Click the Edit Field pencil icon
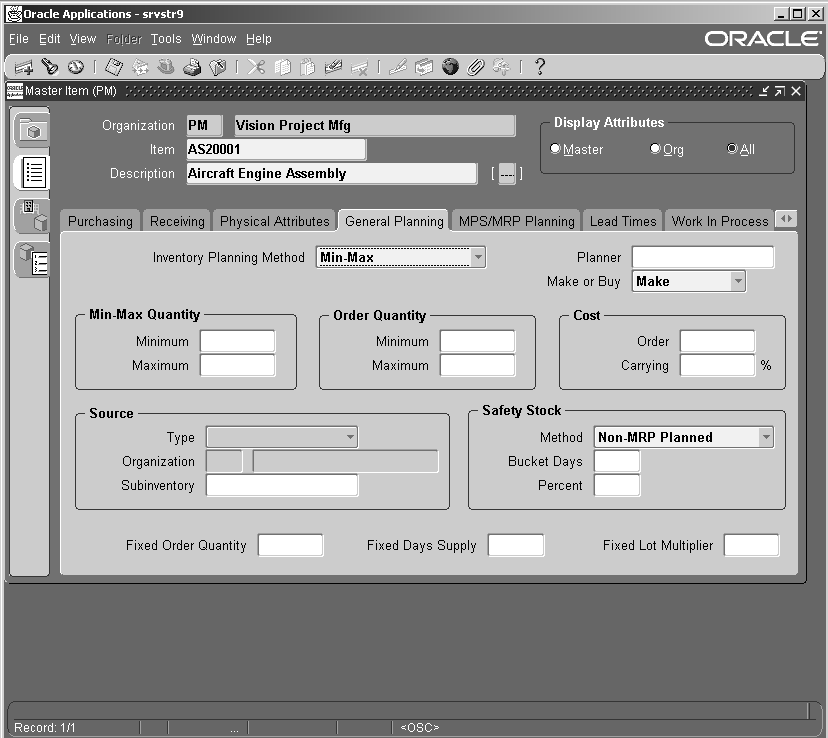 tap(398, 67)
